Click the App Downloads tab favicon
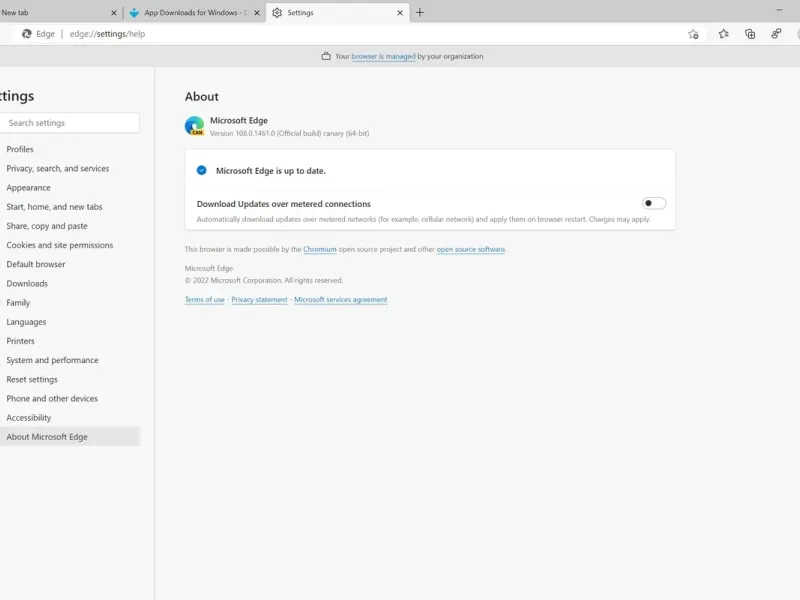The image size is (800, 600). click(134, 13)
